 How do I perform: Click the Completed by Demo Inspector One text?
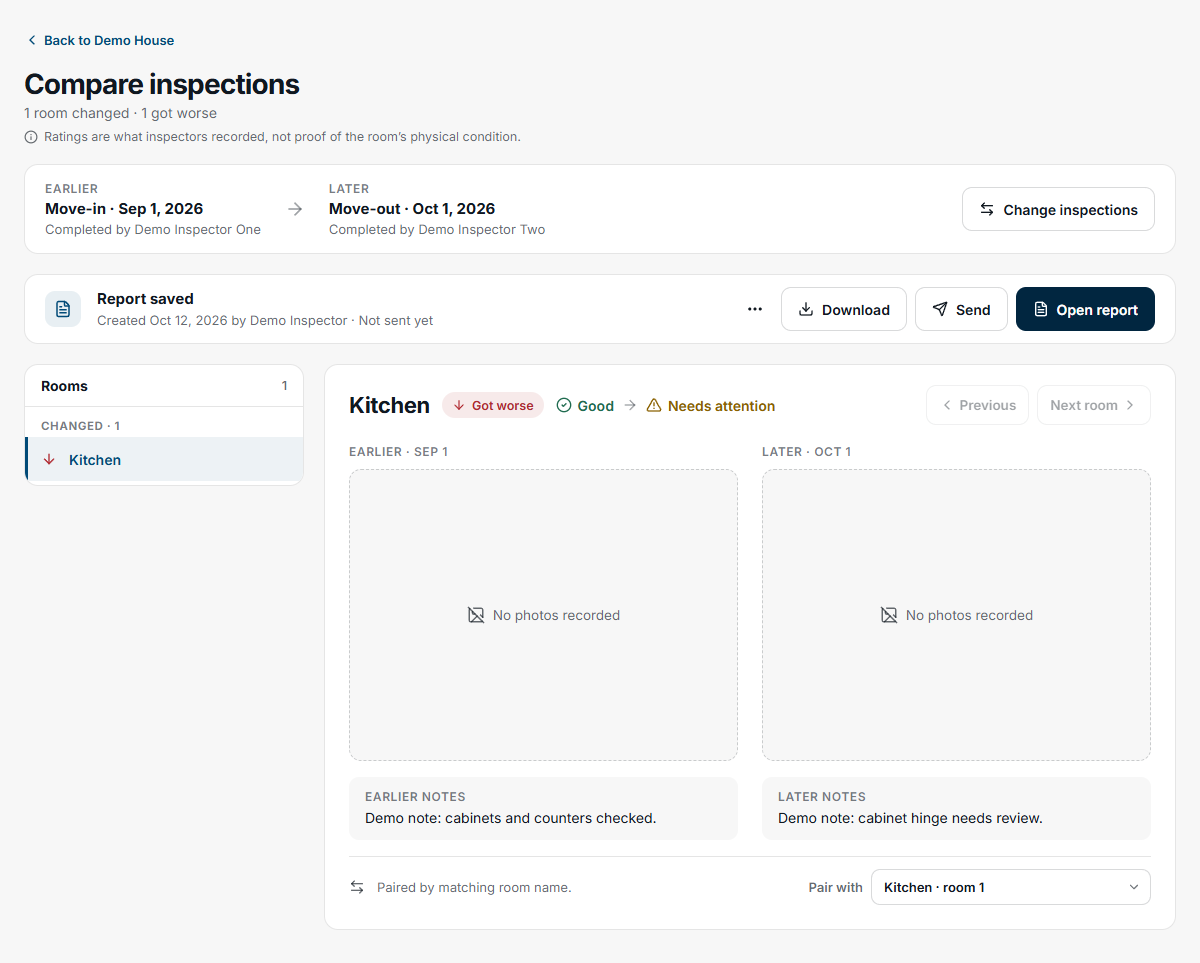(x=153, y=230)
